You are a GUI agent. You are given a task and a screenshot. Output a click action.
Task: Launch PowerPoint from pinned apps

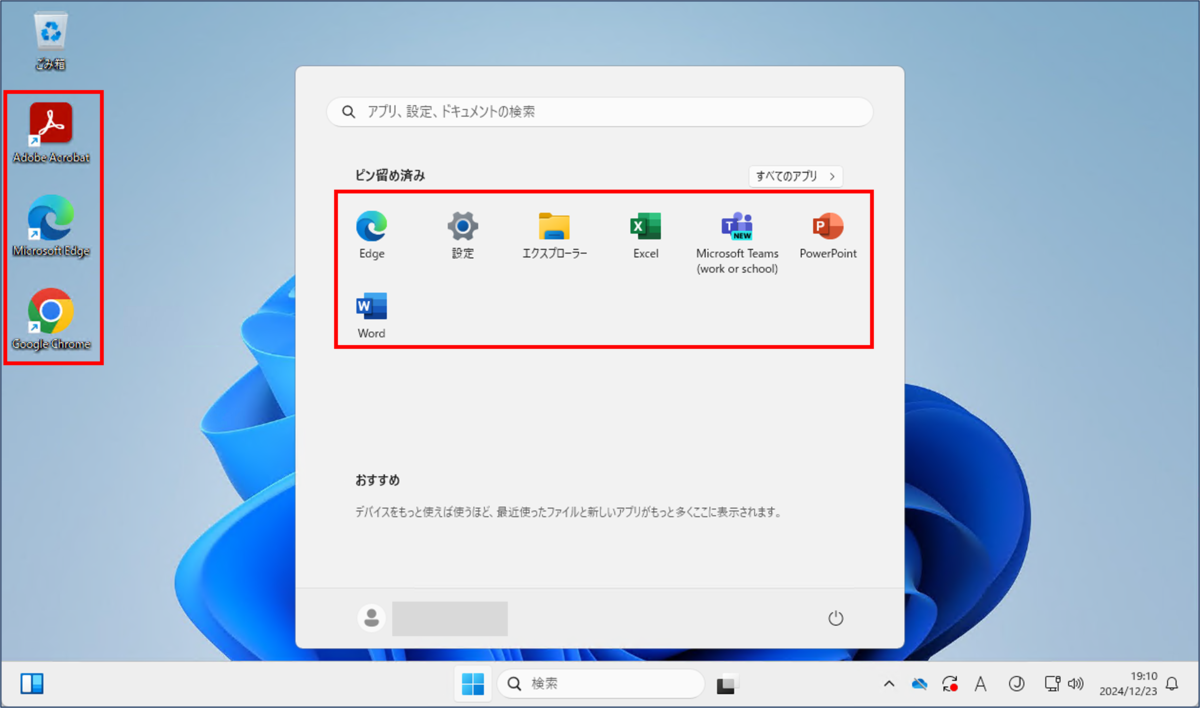coord(828,236)
